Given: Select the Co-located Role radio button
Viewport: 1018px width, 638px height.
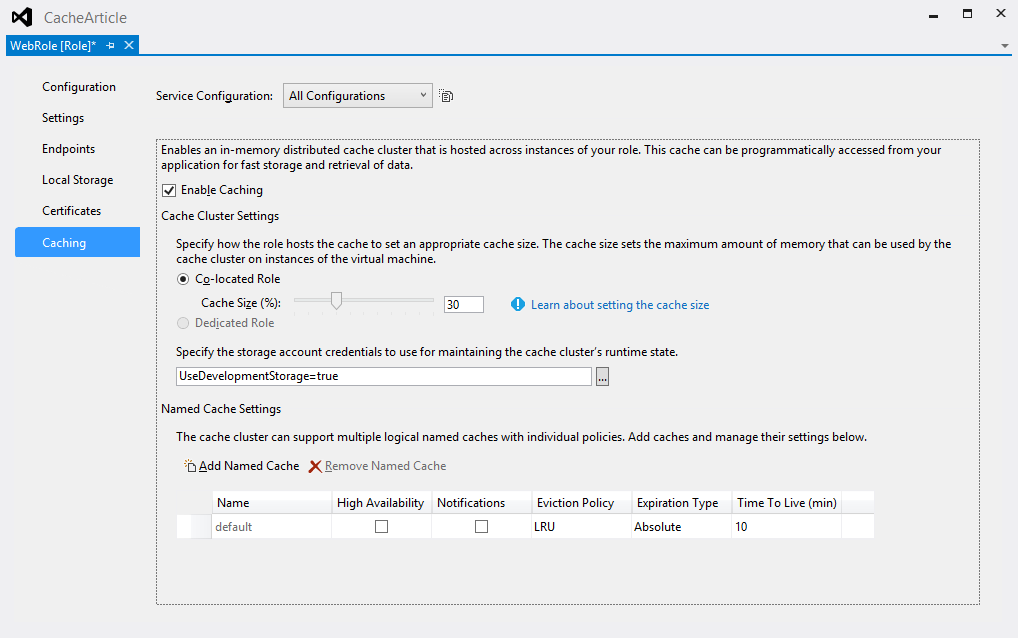Looking at the screenshot, I should click(183, 279).
